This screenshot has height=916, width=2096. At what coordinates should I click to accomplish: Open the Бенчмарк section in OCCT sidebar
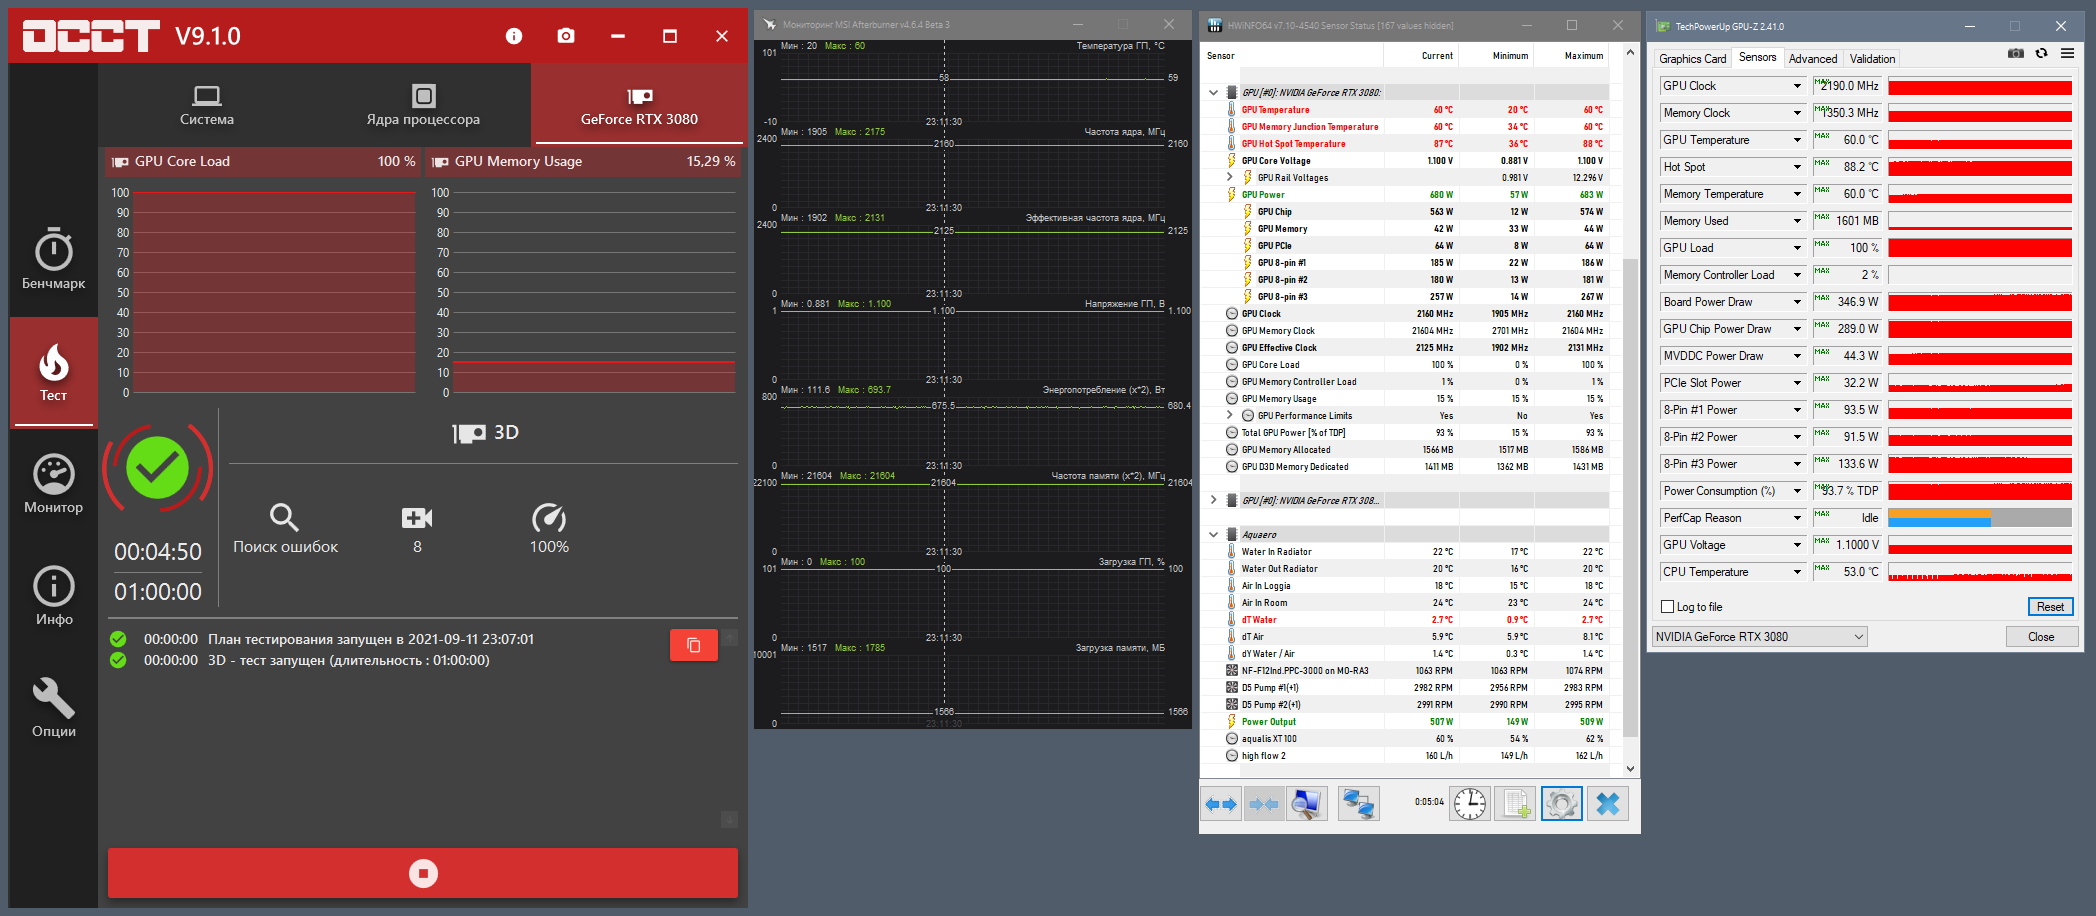tap(54, 259)
